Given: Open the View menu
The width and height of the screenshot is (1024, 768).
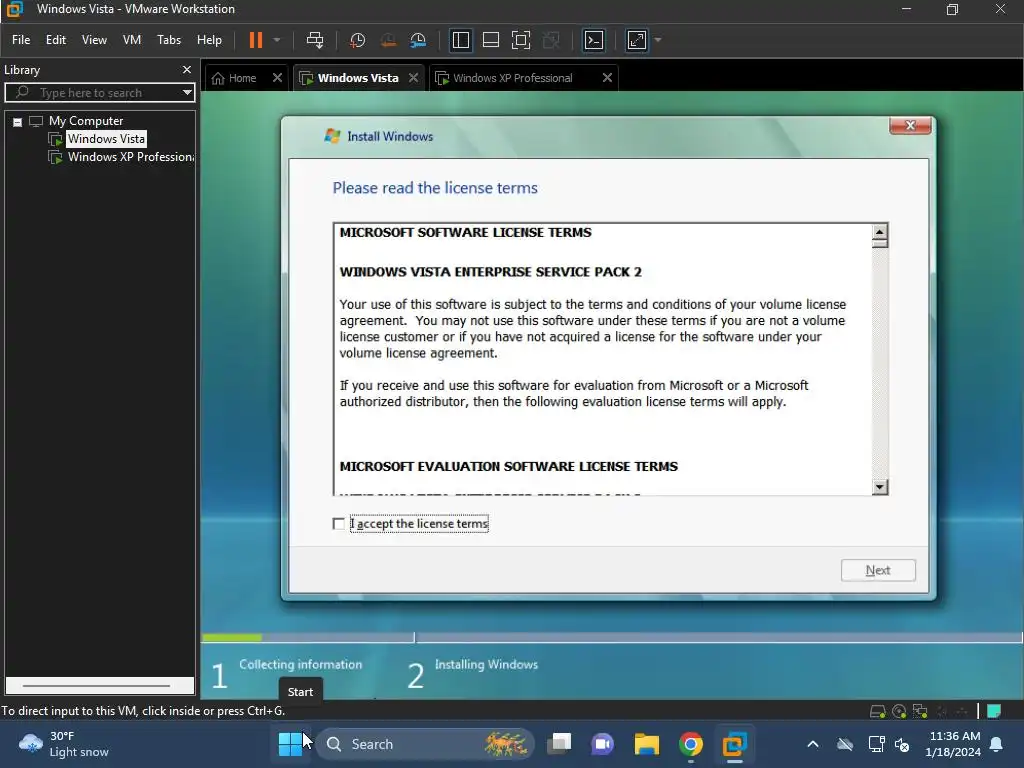Looking at the screenshot, I should click(x=94, y=40).
